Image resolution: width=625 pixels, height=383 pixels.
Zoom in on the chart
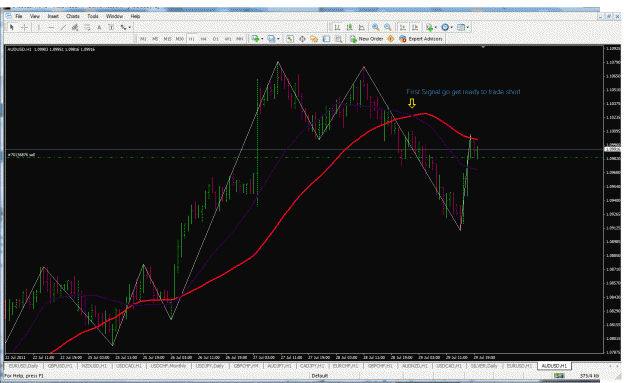(x=375, y=27)
